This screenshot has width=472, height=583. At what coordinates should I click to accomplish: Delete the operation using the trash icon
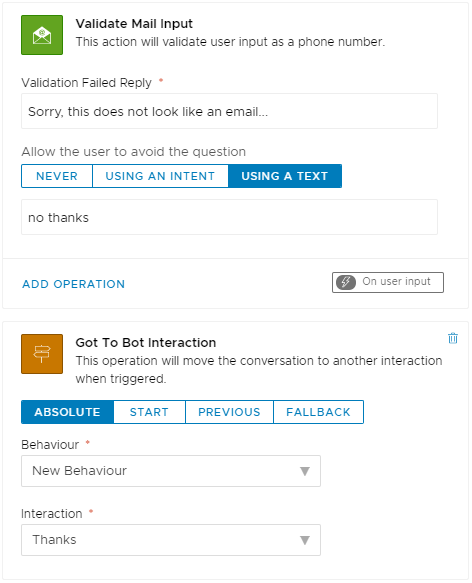[453, 338]
